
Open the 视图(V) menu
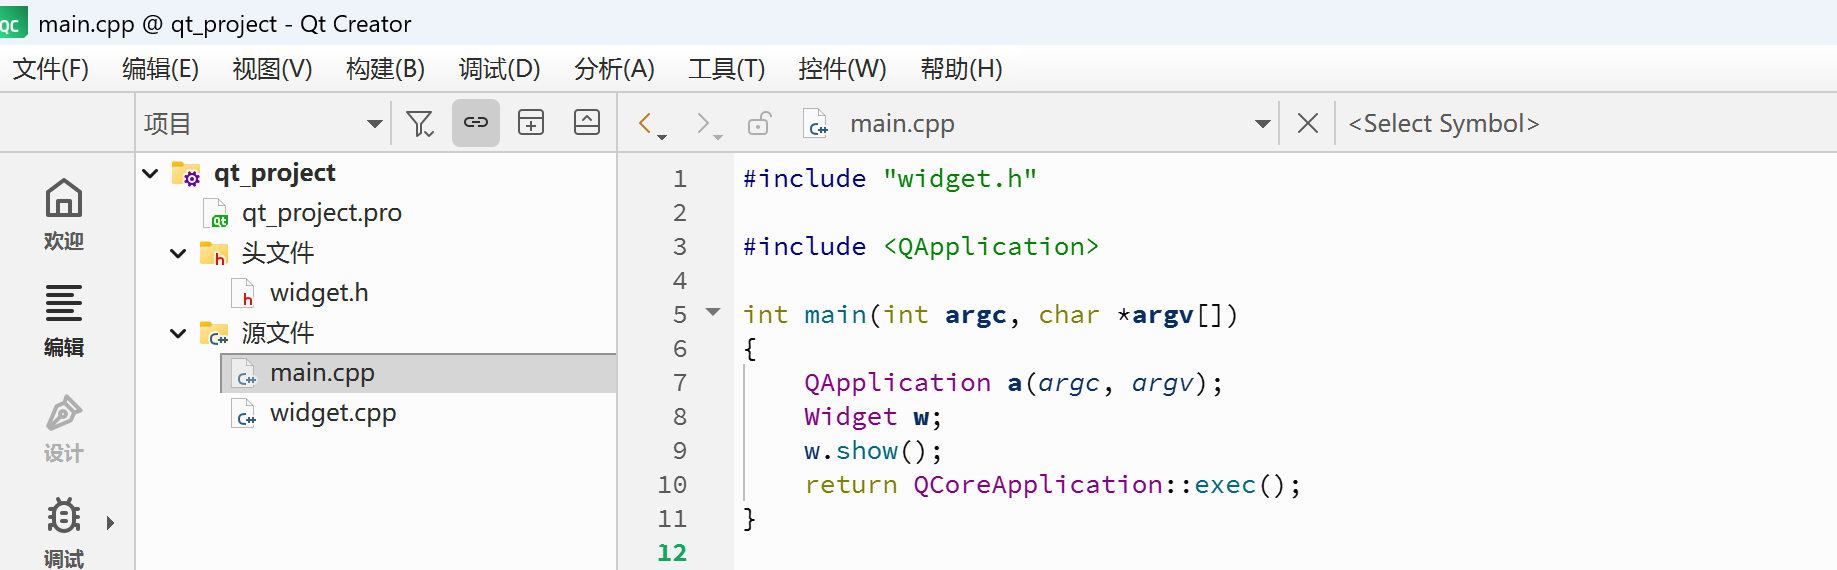[272, 69]
